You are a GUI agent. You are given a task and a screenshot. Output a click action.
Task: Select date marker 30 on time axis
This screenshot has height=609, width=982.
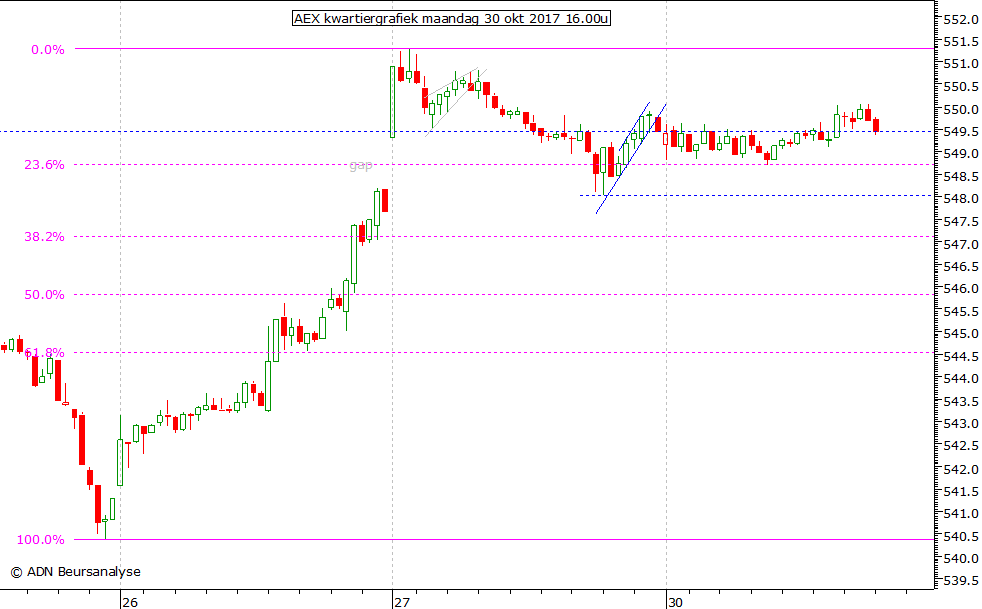[x=675, y=602]
